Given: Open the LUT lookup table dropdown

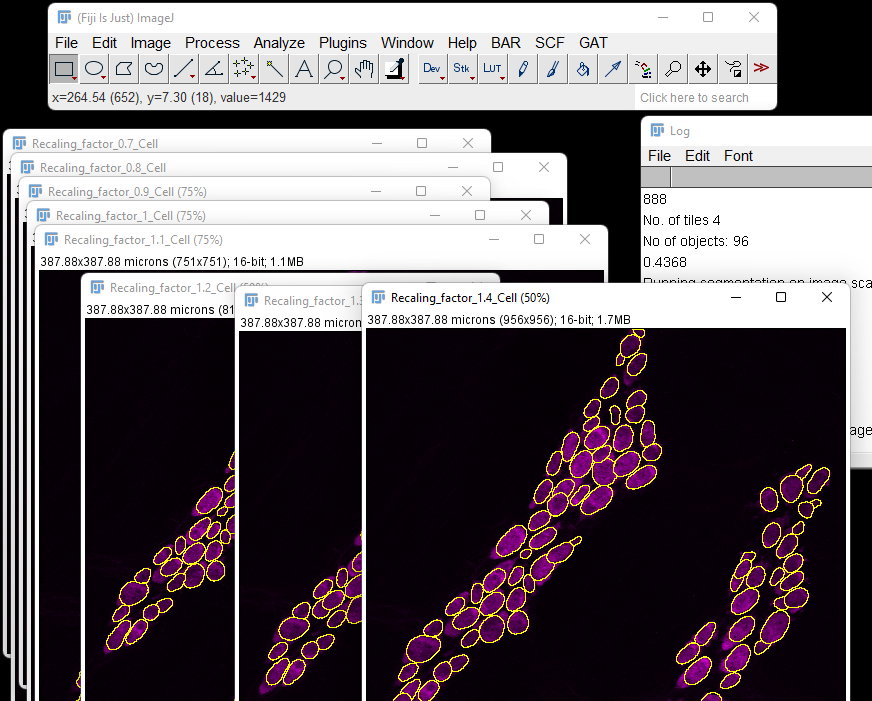Looking at the screenshot, I should [492, 69].
